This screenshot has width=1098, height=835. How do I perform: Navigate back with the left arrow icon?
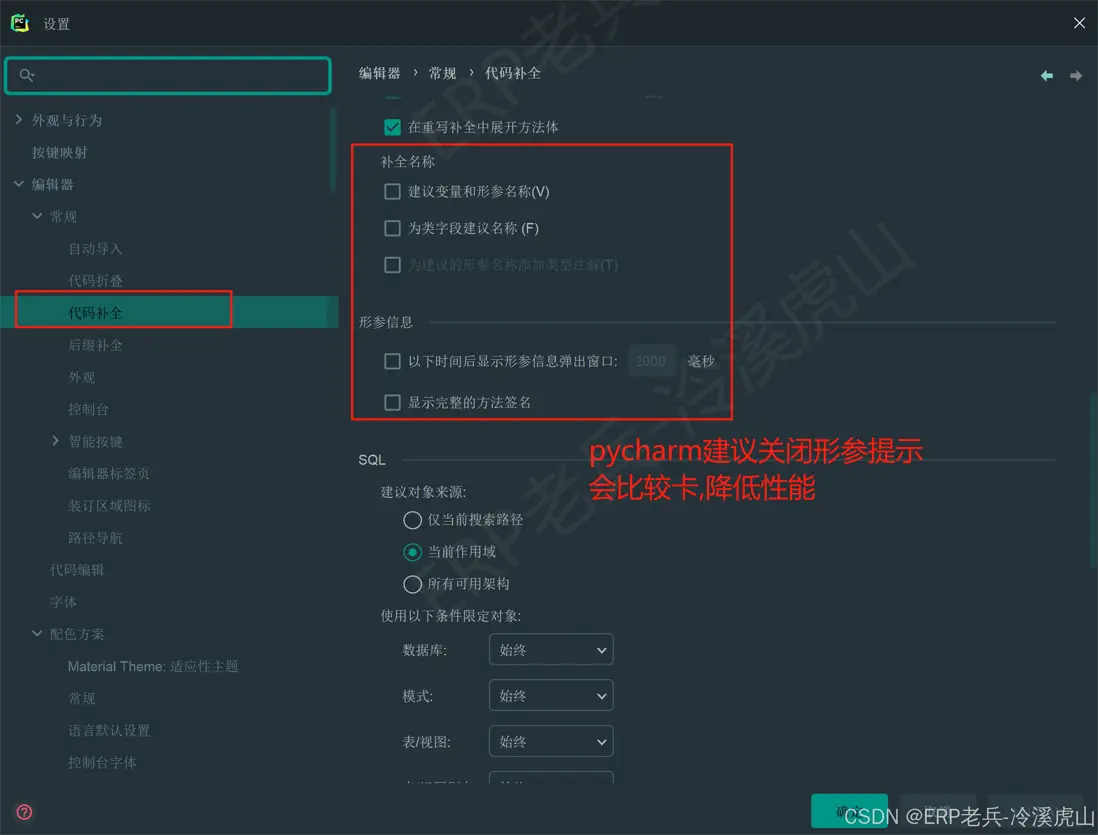coord(1046,74)
